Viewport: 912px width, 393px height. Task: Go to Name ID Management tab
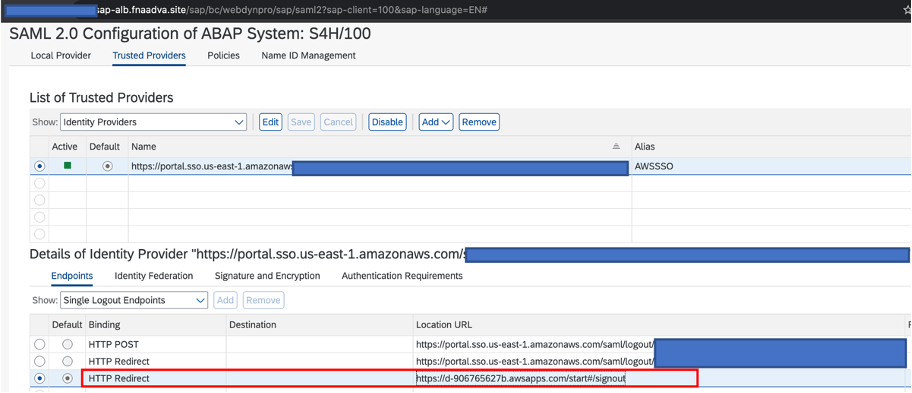[308, 56]
